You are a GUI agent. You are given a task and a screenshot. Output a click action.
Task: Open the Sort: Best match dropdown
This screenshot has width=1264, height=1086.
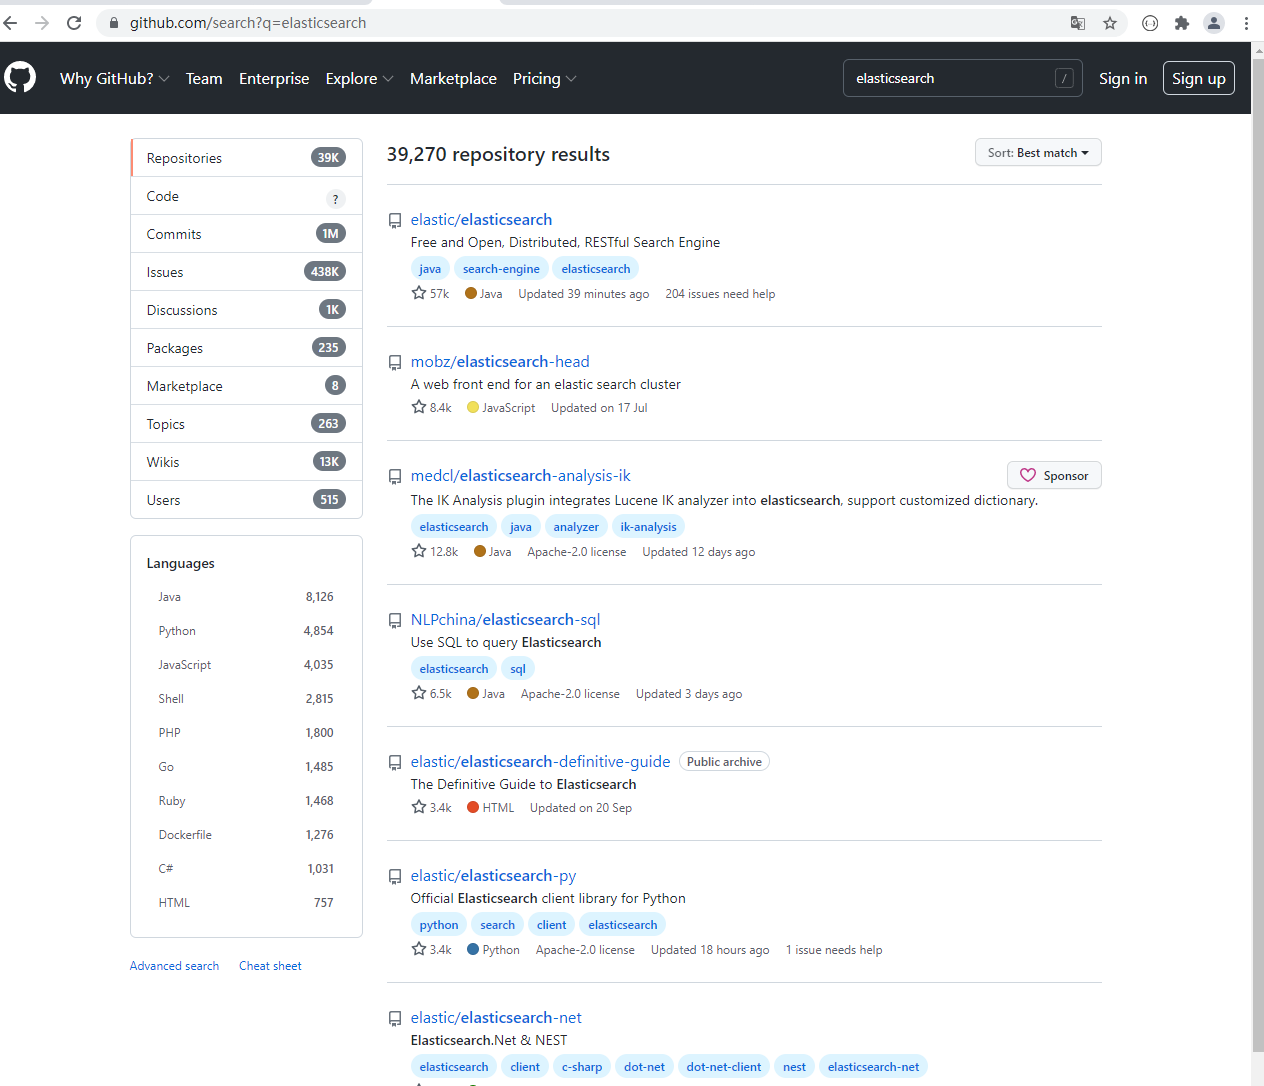1038,152
